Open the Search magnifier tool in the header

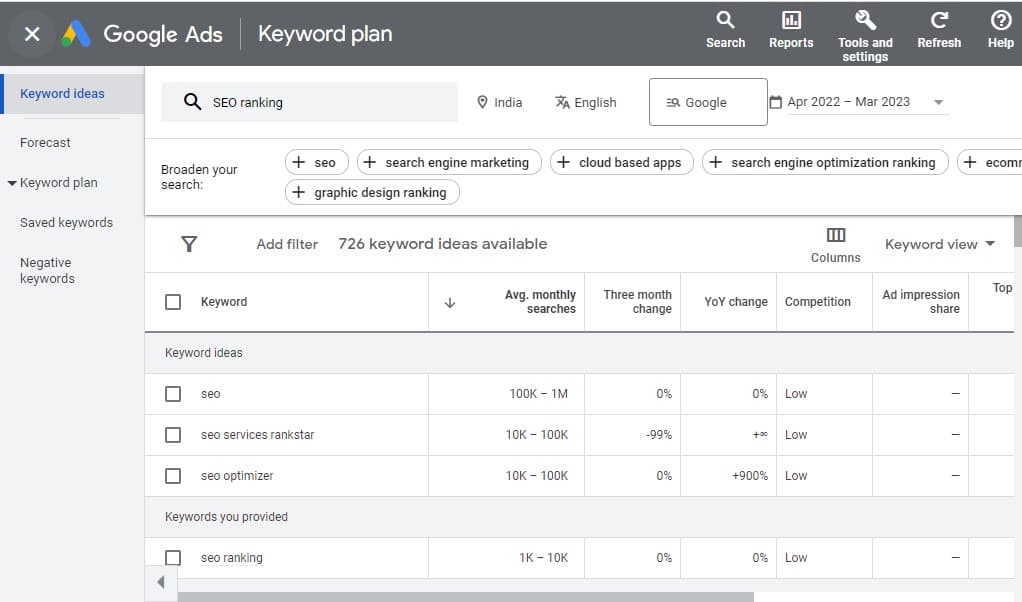(x=725, y=20)
